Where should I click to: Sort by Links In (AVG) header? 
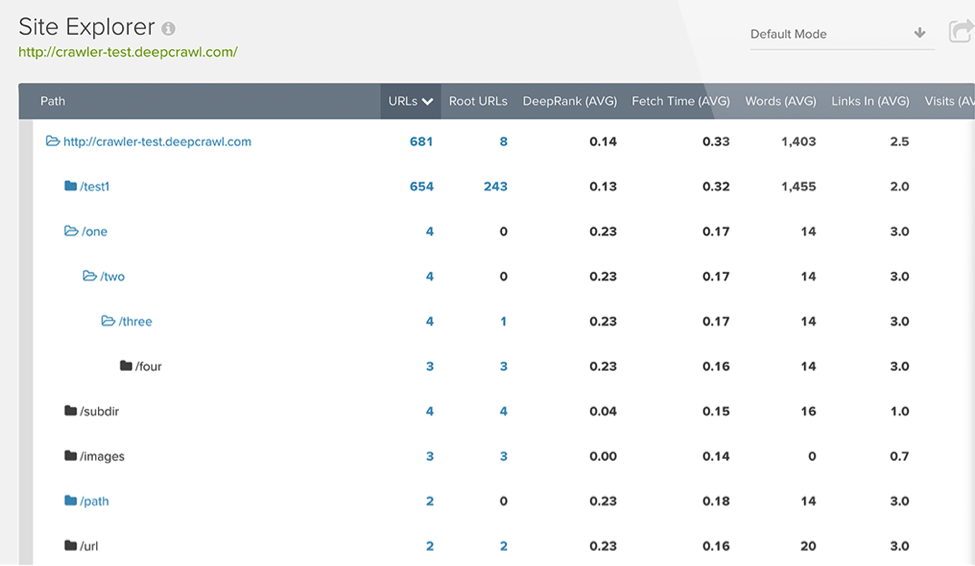(x=871, y=101)
